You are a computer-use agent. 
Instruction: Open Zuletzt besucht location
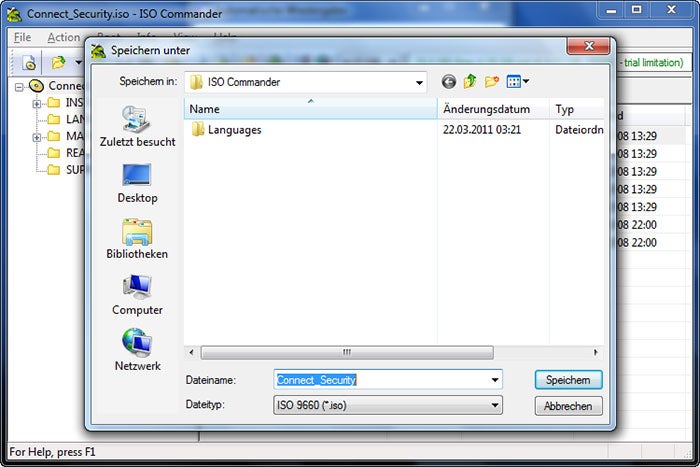(x=138, y=126)
